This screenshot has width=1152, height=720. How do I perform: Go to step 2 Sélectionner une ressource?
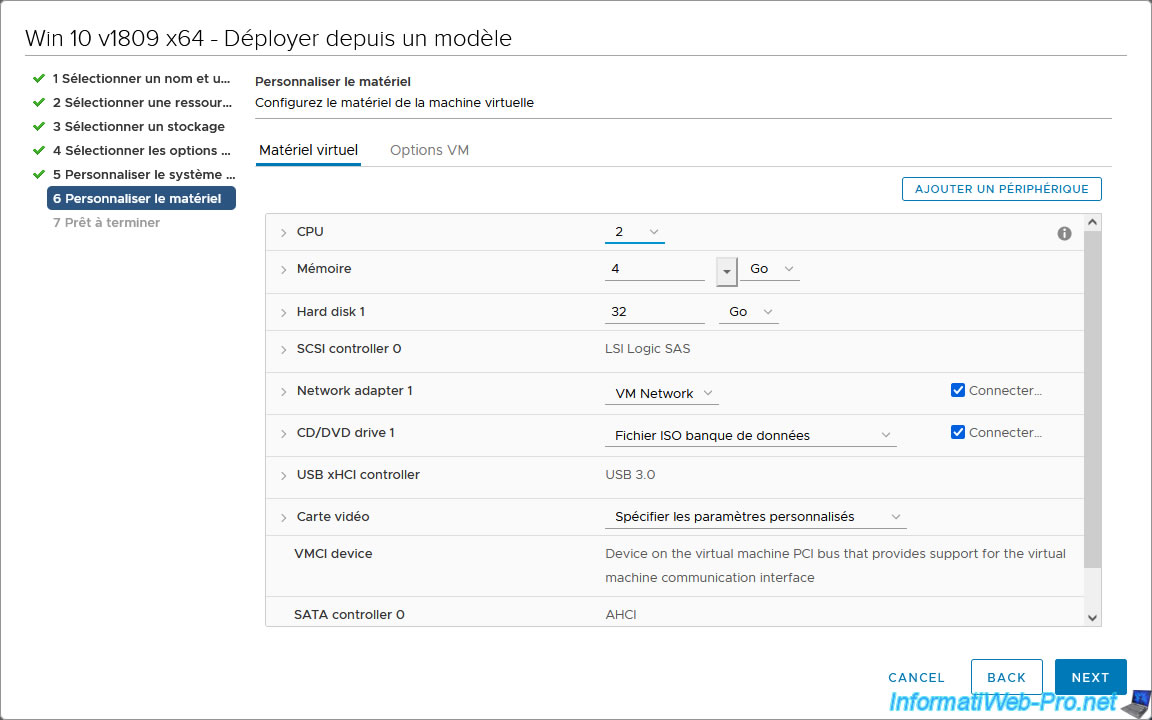click(x=142, y=103)
